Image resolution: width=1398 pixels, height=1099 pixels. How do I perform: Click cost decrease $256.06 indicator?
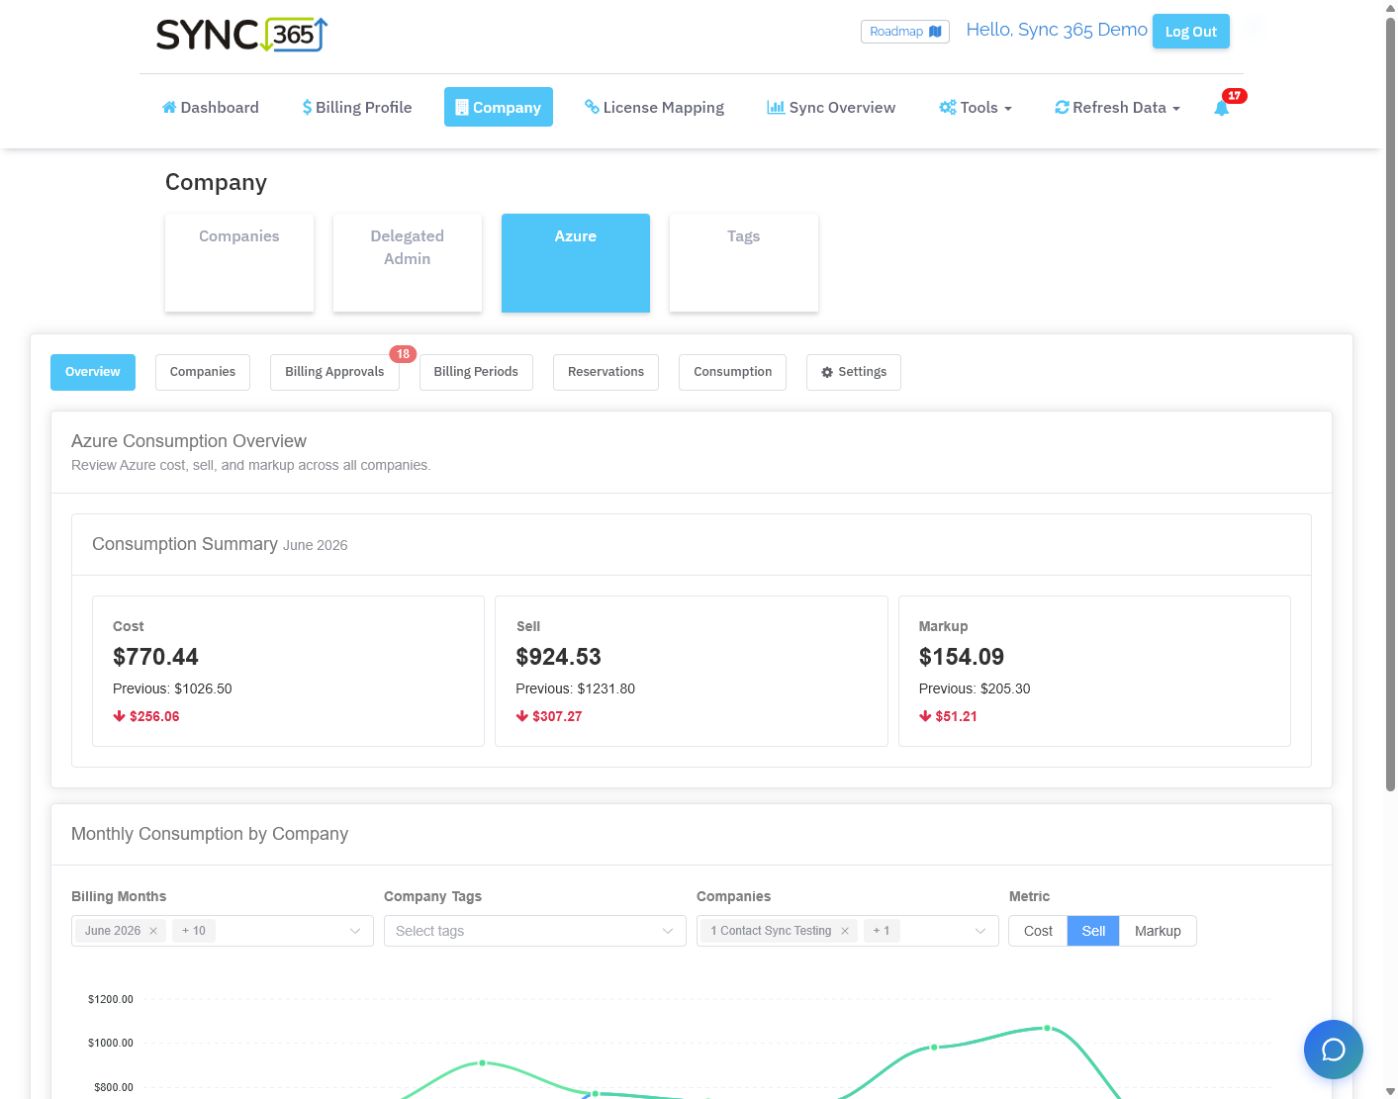point(146,716)
